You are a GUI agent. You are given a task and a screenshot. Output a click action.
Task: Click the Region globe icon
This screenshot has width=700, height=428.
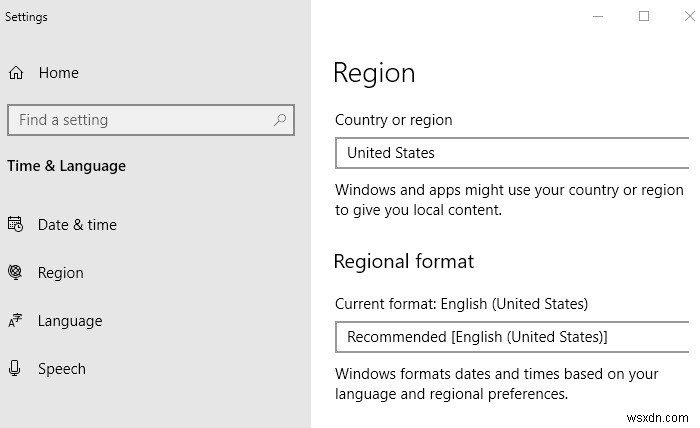click(15, 272)
